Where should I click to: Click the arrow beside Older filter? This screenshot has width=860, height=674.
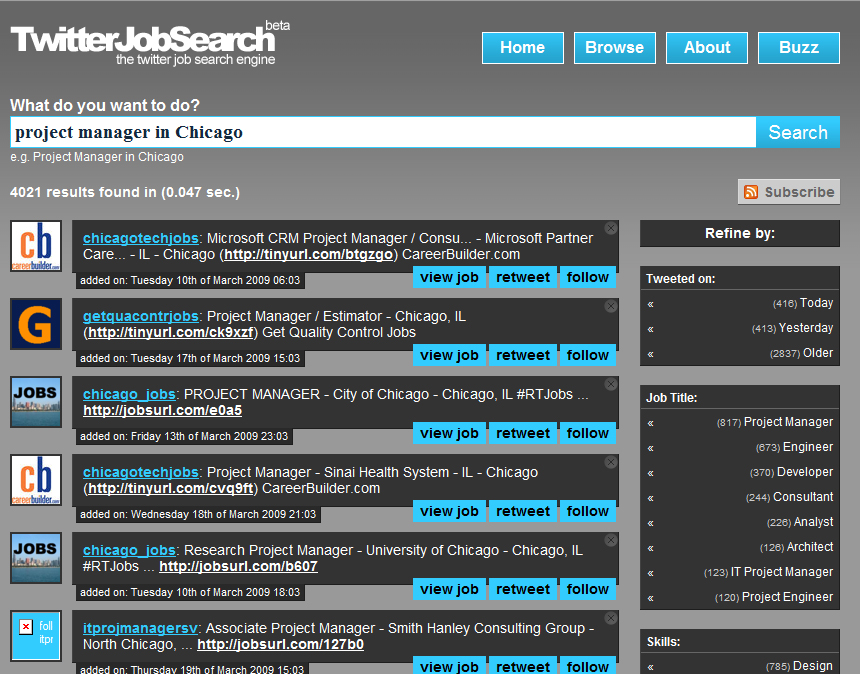click(650, 354)
